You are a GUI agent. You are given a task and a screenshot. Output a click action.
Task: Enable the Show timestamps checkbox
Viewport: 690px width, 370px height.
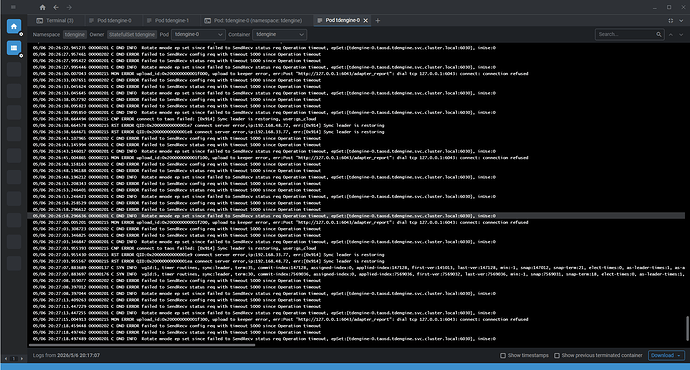pyautogui.click(x=503, y=355)
